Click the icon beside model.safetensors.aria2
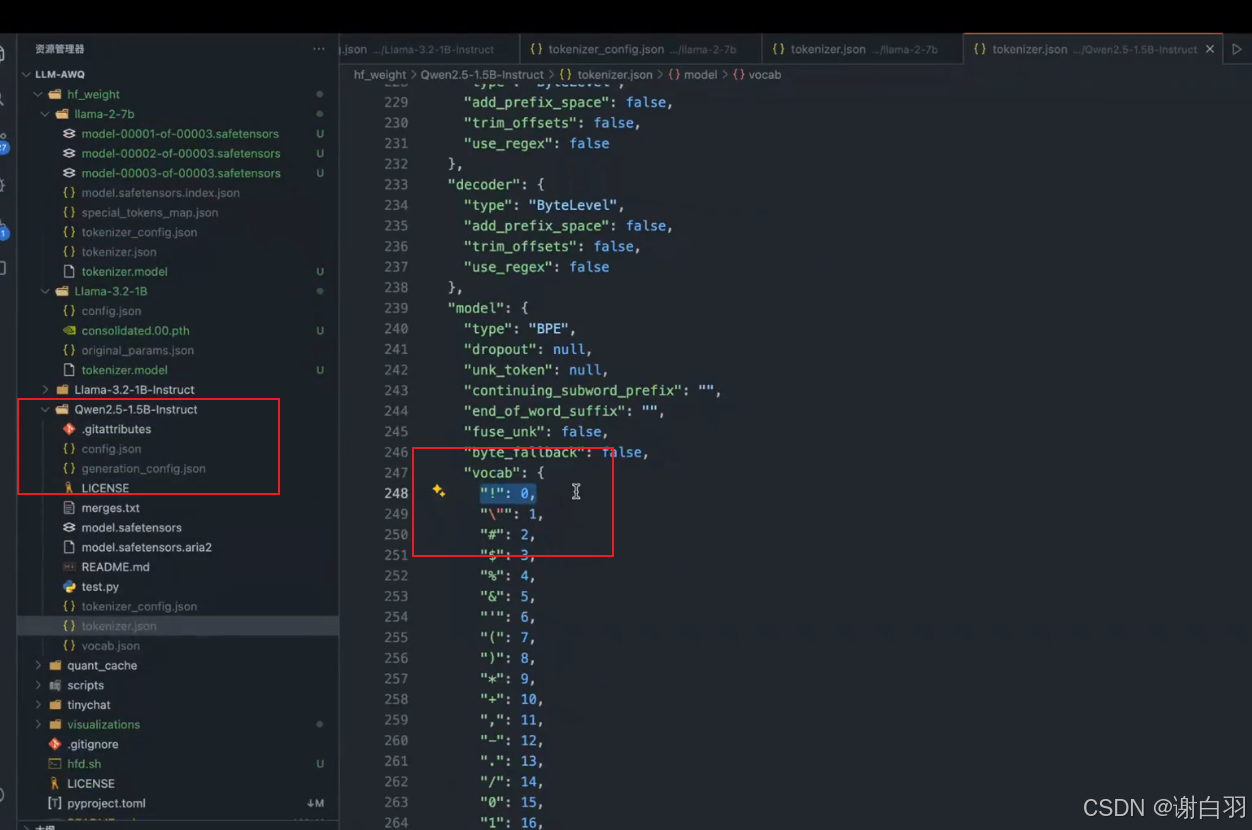 (x=69, y=548)
